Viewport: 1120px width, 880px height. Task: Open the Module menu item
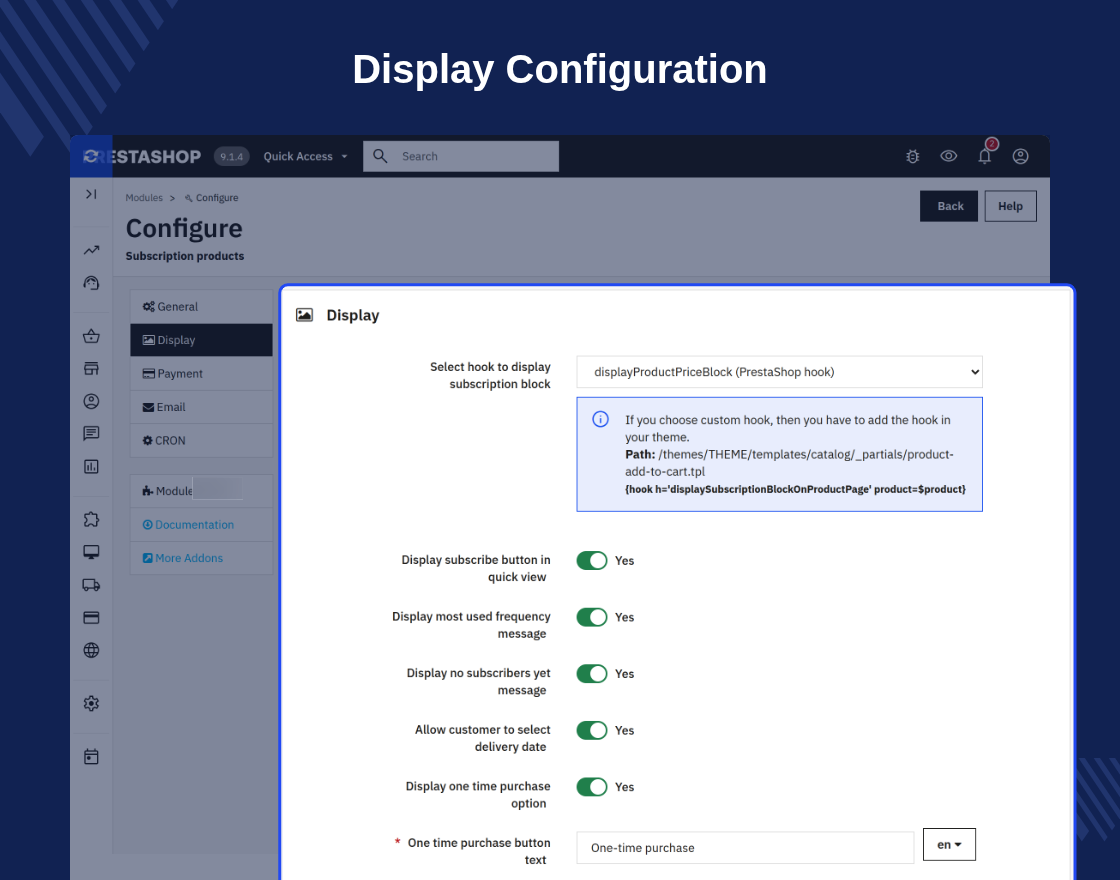[201, 491]
